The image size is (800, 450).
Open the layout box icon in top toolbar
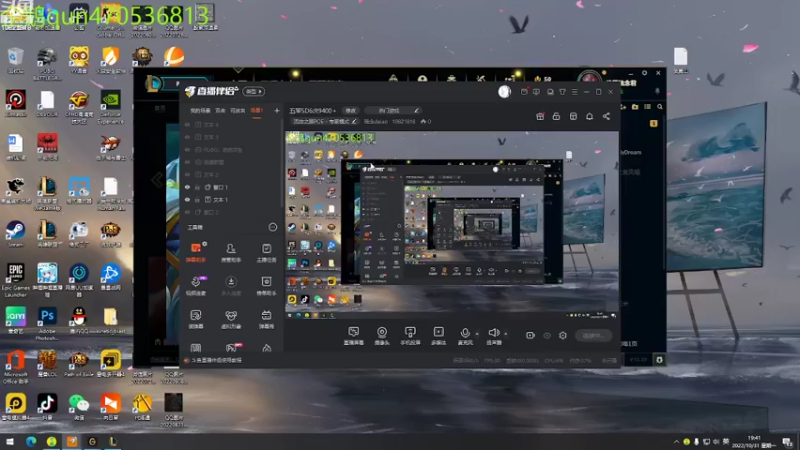(573, 116)
